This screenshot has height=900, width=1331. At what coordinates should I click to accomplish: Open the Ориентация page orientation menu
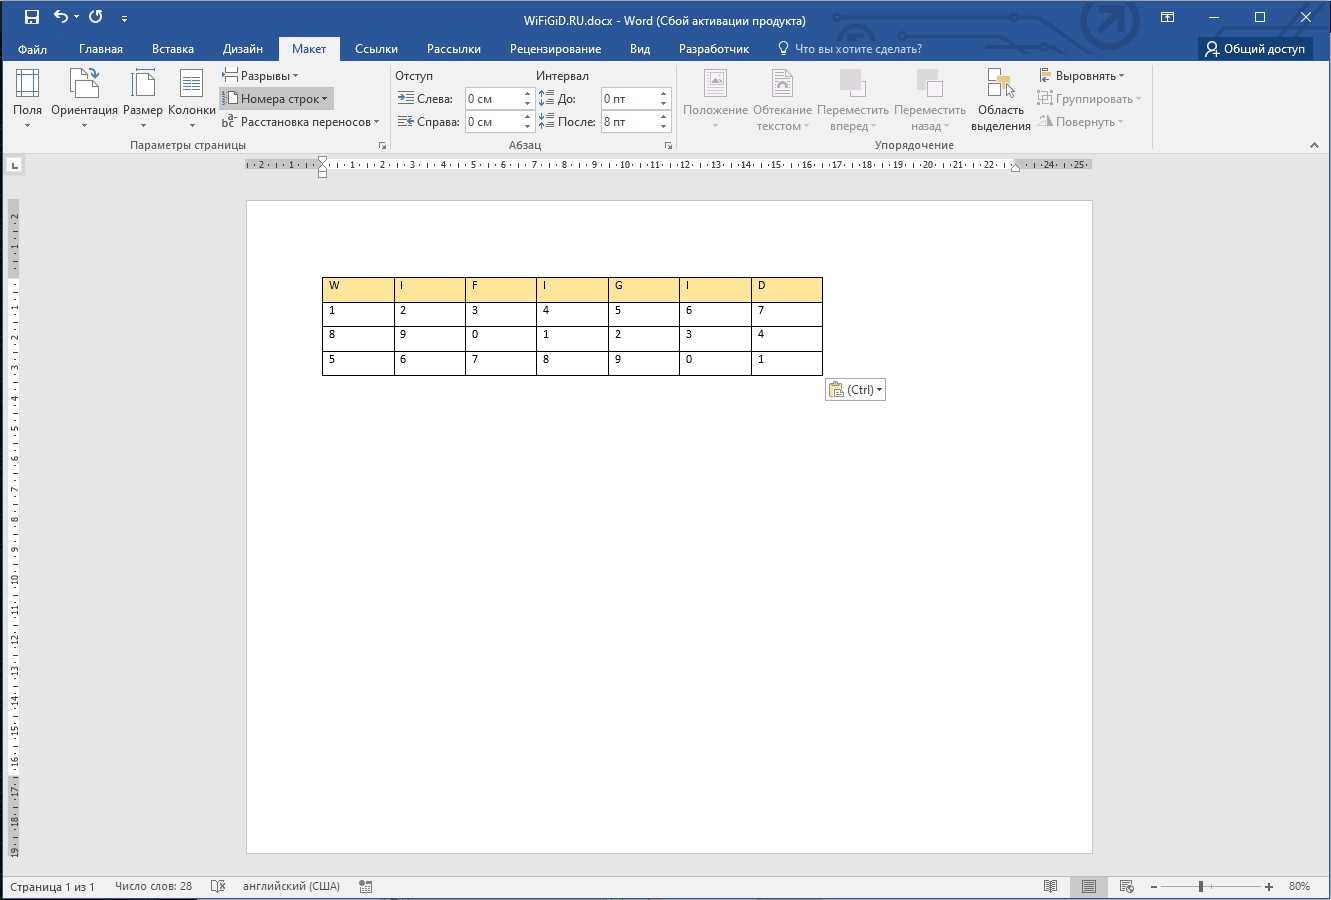point(84,99)
